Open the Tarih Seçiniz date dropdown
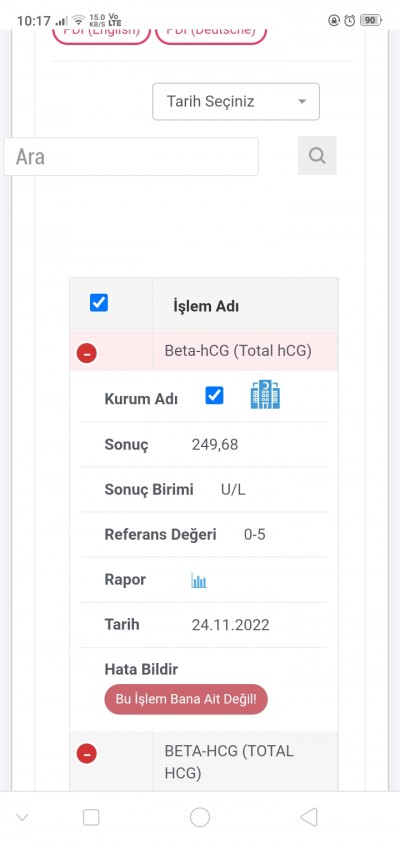This screenshot has width=400, height=844. 236,101
